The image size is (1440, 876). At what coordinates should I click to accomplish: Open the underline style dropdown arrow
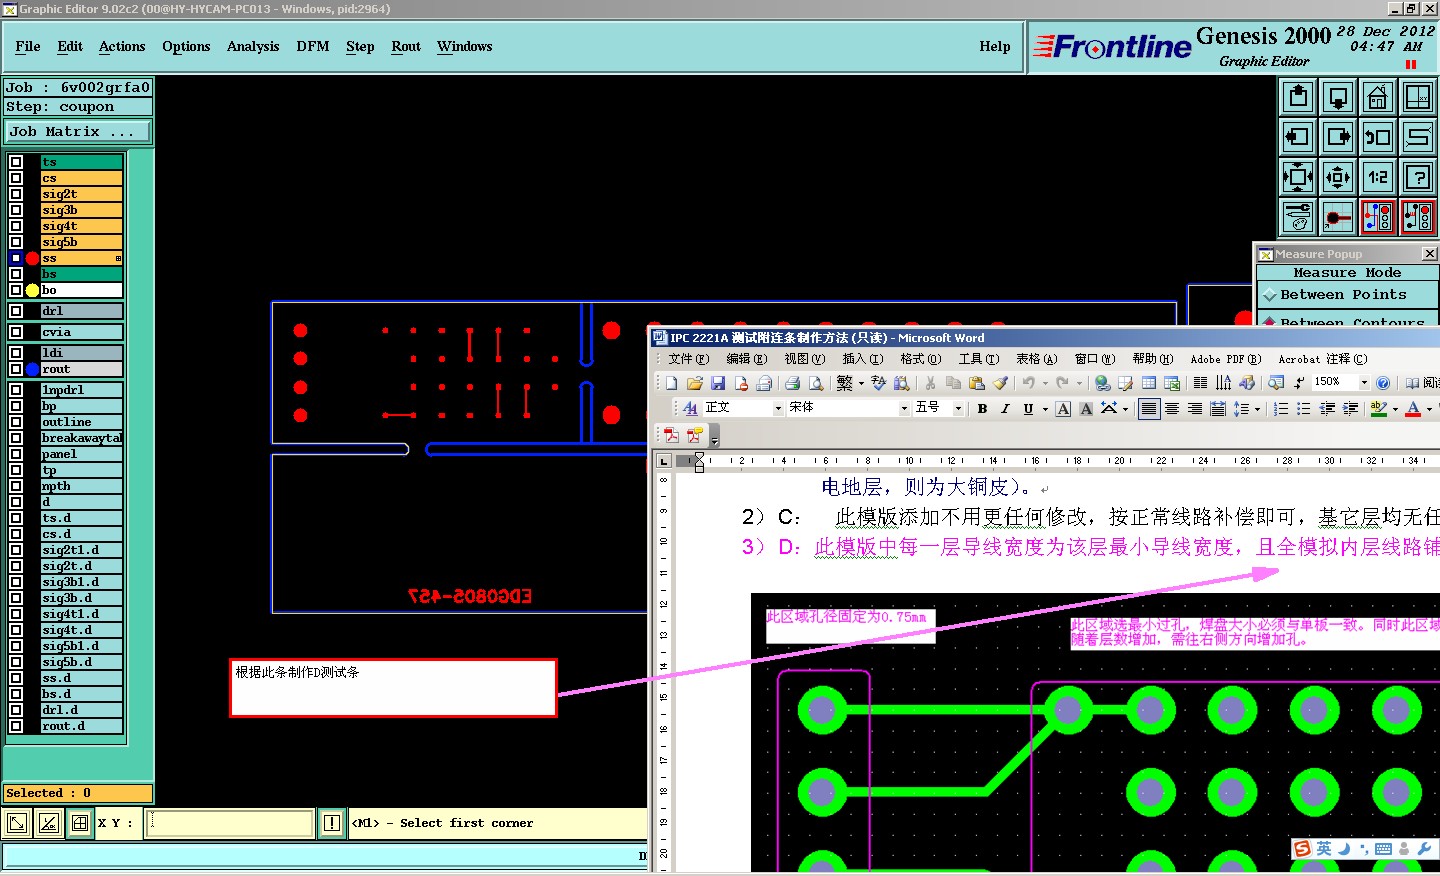[1045, 409]
